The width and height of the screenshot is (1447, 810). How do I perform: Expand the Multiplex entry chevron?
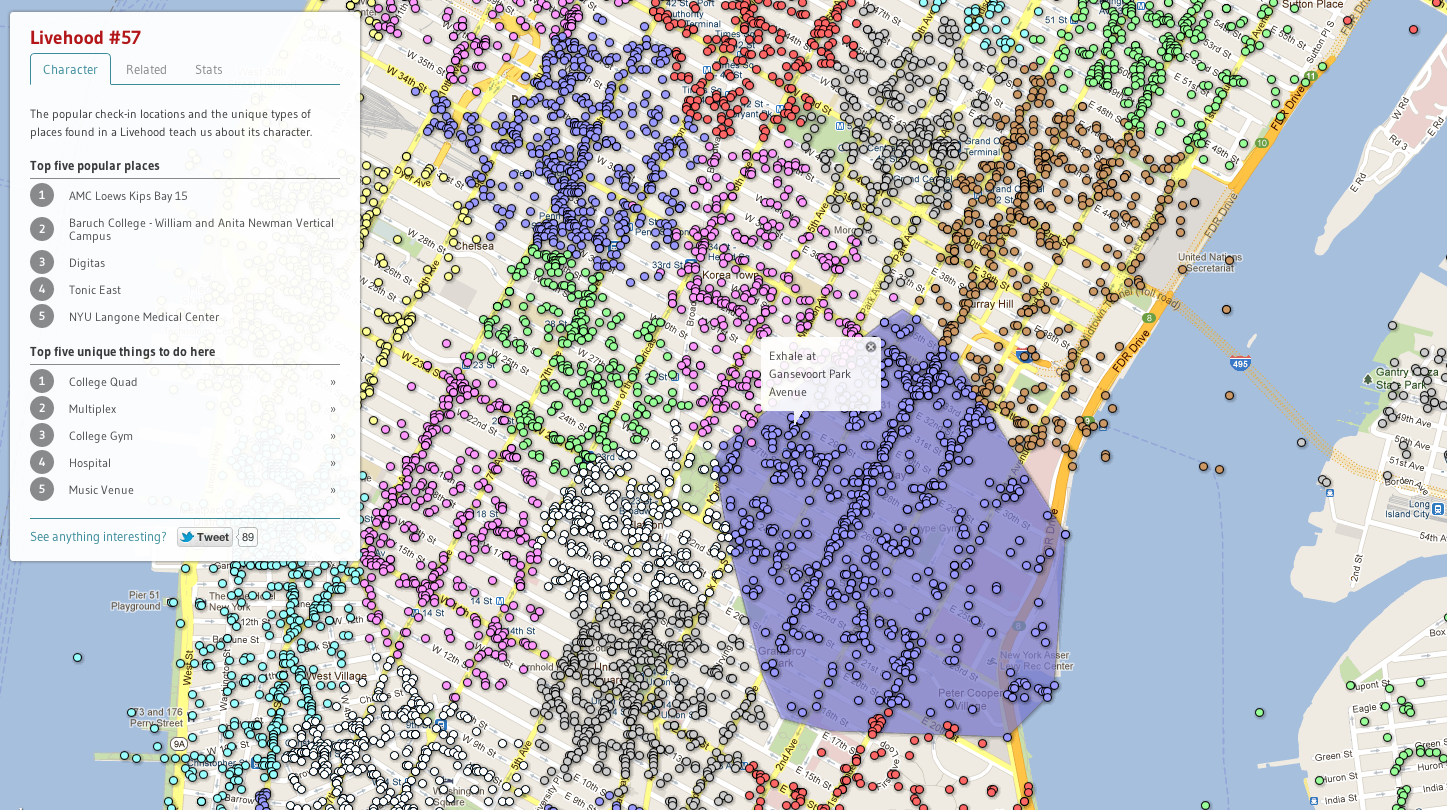tap(333, 409)
